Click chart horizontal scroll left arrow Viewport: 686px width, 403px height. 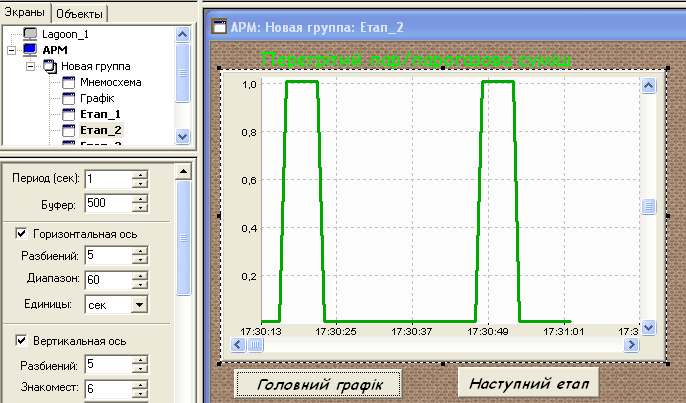tap(238, 345)
